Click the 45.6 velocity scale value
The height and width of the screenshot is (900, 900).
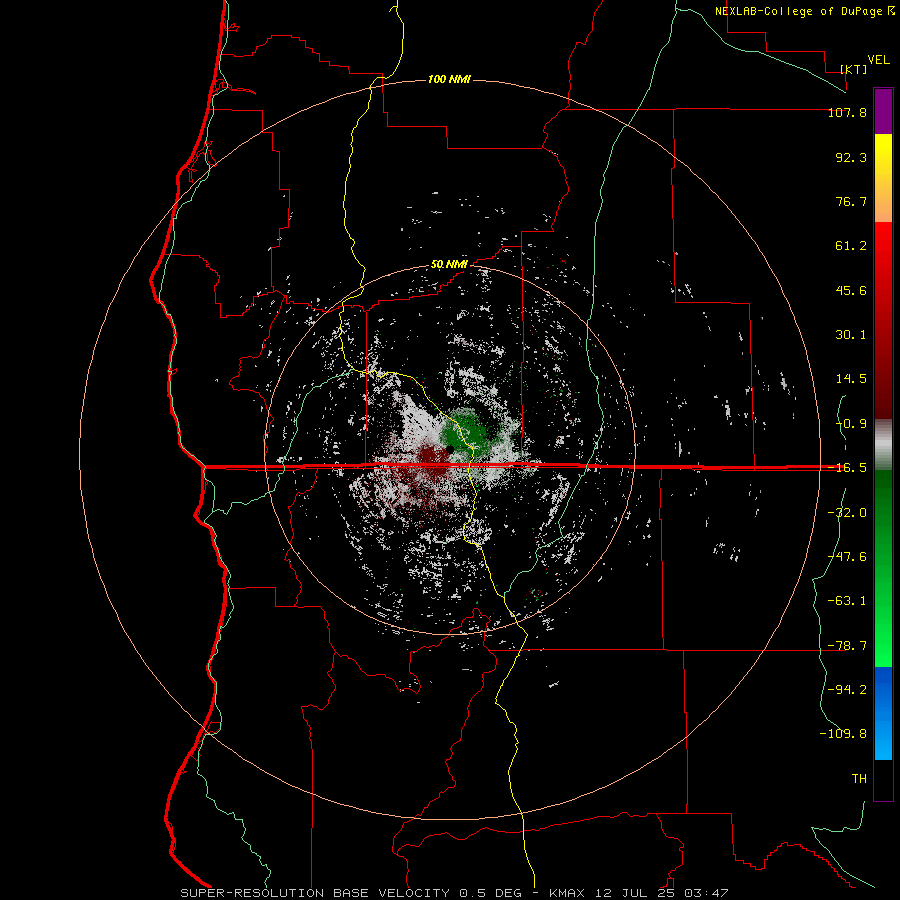pyautogui.click(x=851, y=290)
